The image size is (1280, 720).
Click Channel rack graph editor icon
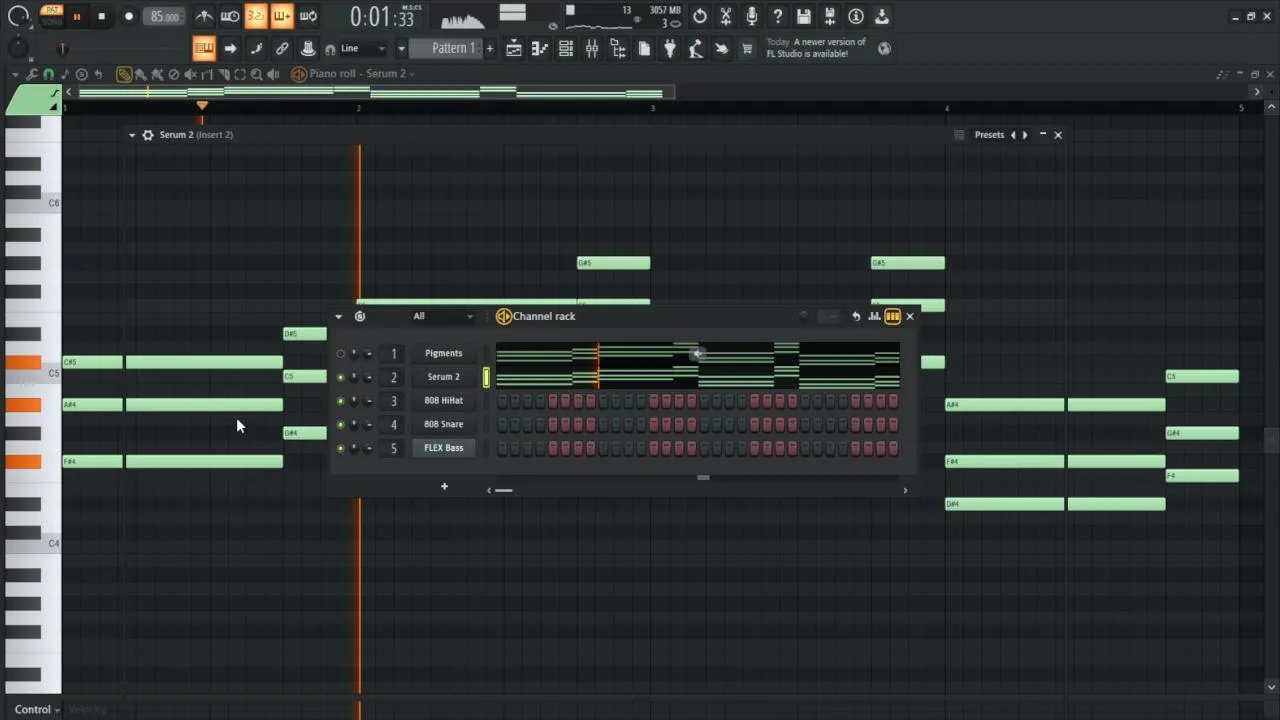[874, 317]
